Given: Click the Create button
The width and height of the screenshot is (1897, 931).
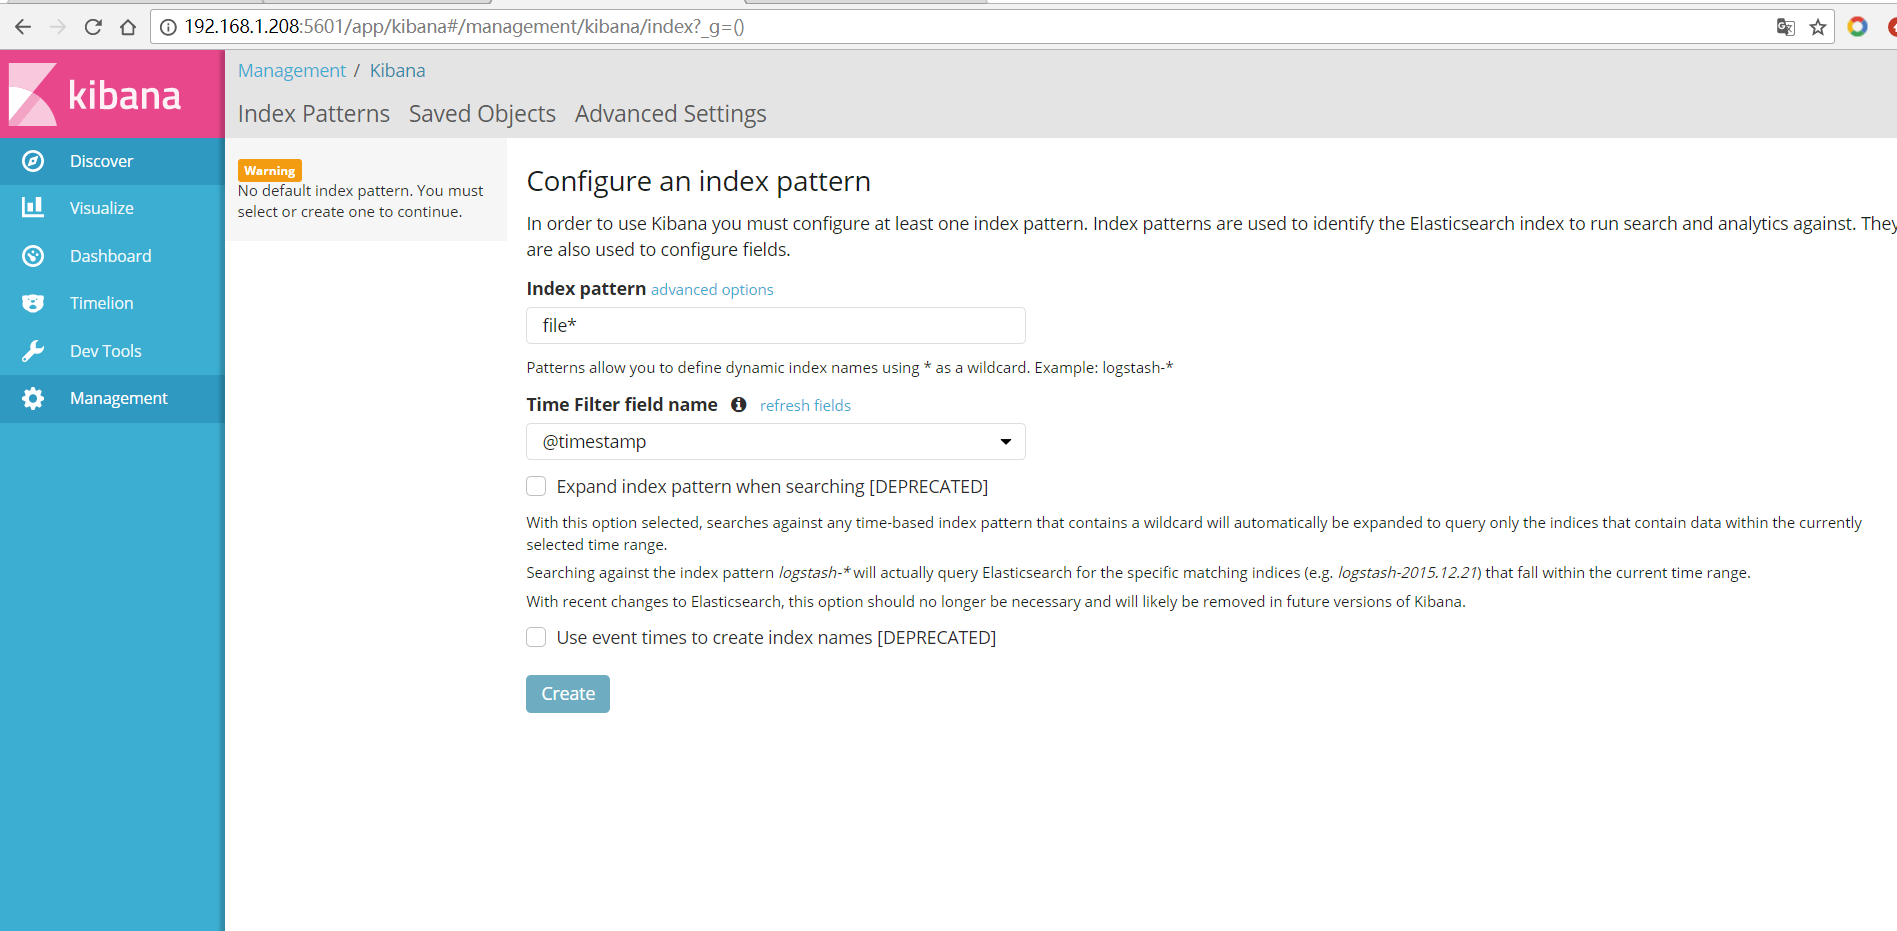Looking at the screenshot, I should coord(568,694).
